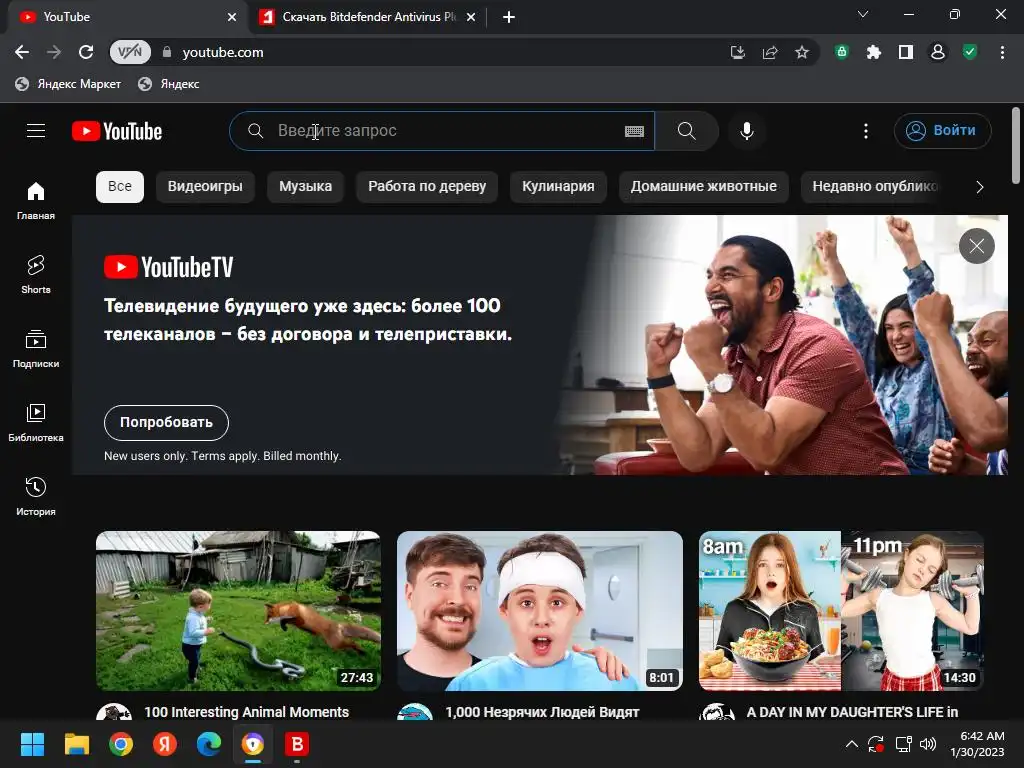Close the Bitdefender Antivirus tab
1024x768 pixels.
pyautogui.click(x=471, y=17)
